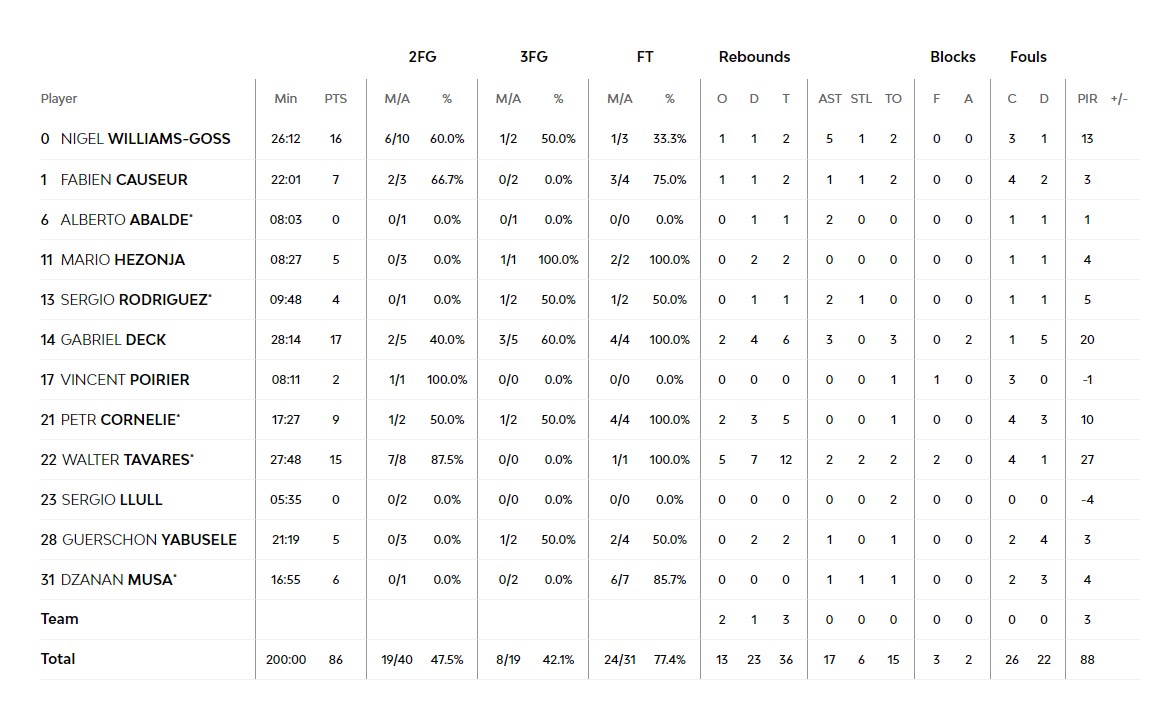Click the PIR column header
This screenshot has width=1153, height=714.
1087,99
